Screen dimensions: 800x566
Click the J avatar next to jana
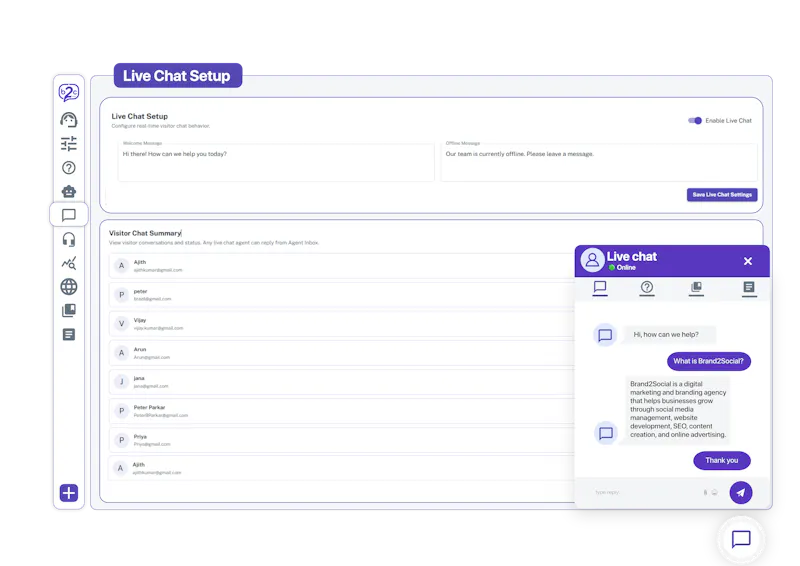coord(121,382)
